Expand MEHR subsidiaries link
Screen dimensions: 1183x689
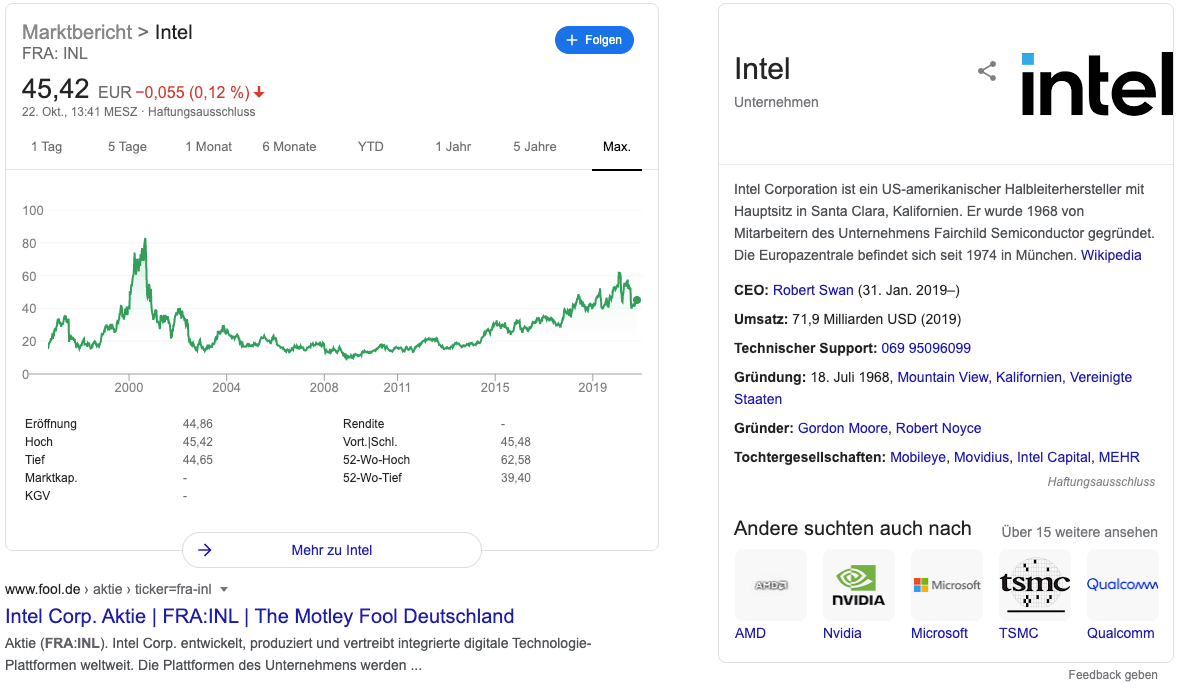(x=1119, y=457)
